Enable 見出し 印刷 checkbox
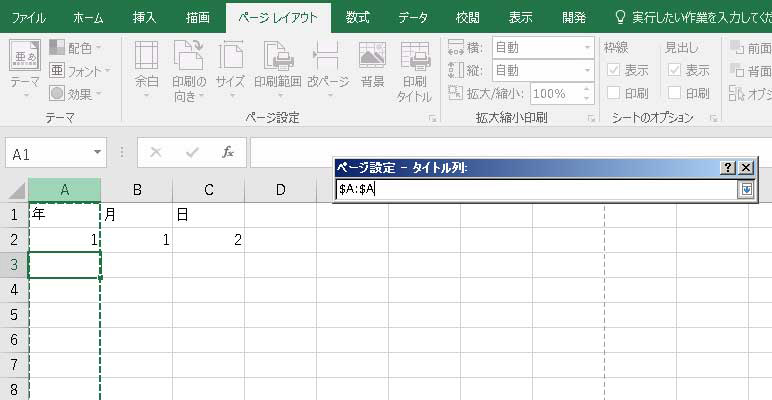This screenshot has height=400, width=772. (x=675, y=93)
